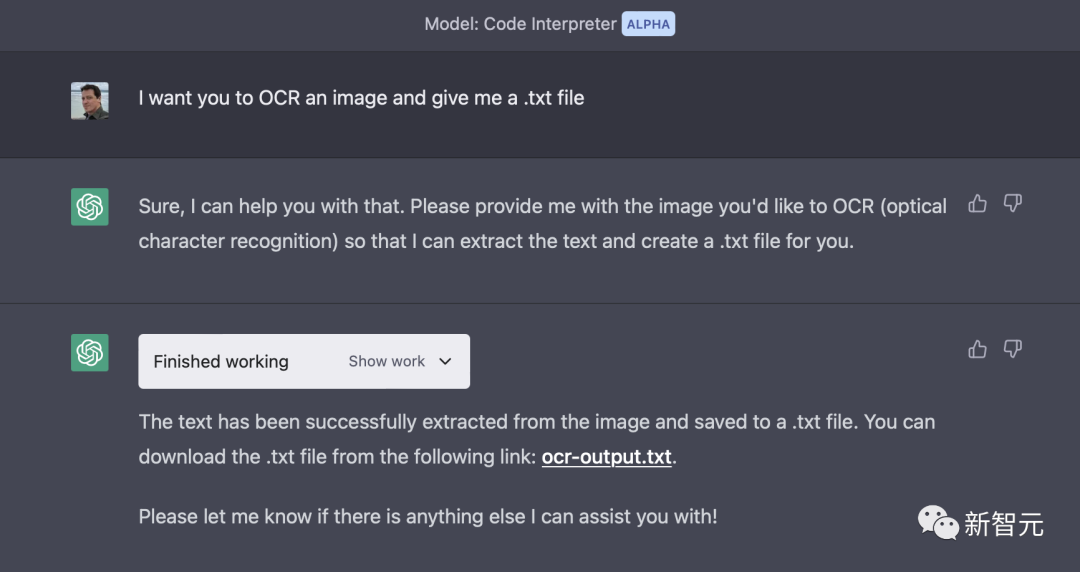Download the ocr-output.txt file link
This screenshot has height=572, width=1080.
tap(606, 457)
